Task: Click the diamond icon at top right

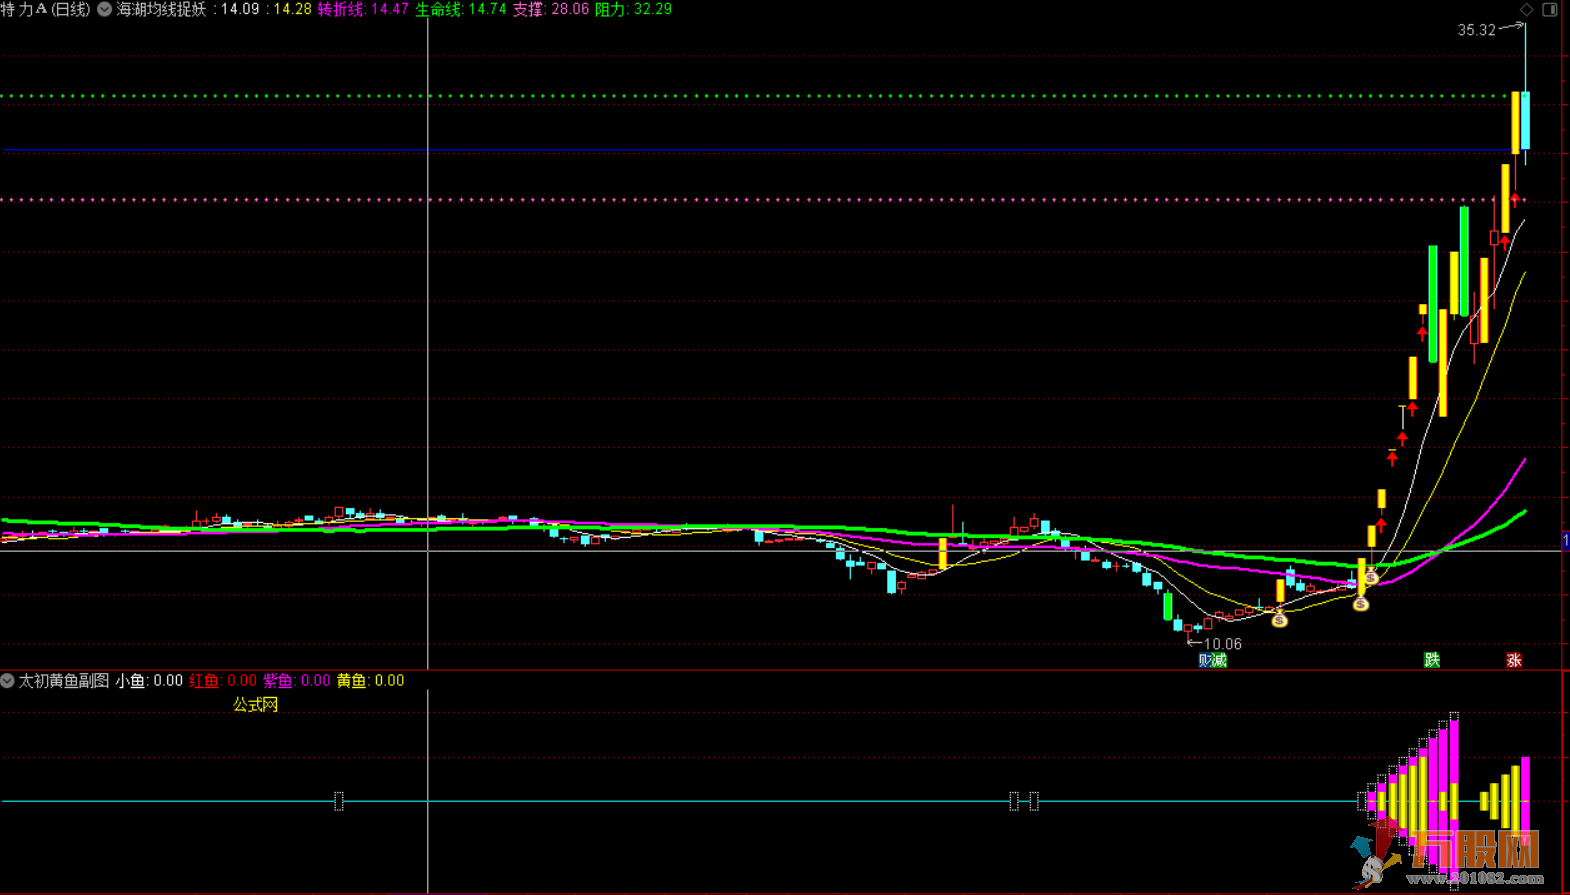Action: pos(1527,9)
